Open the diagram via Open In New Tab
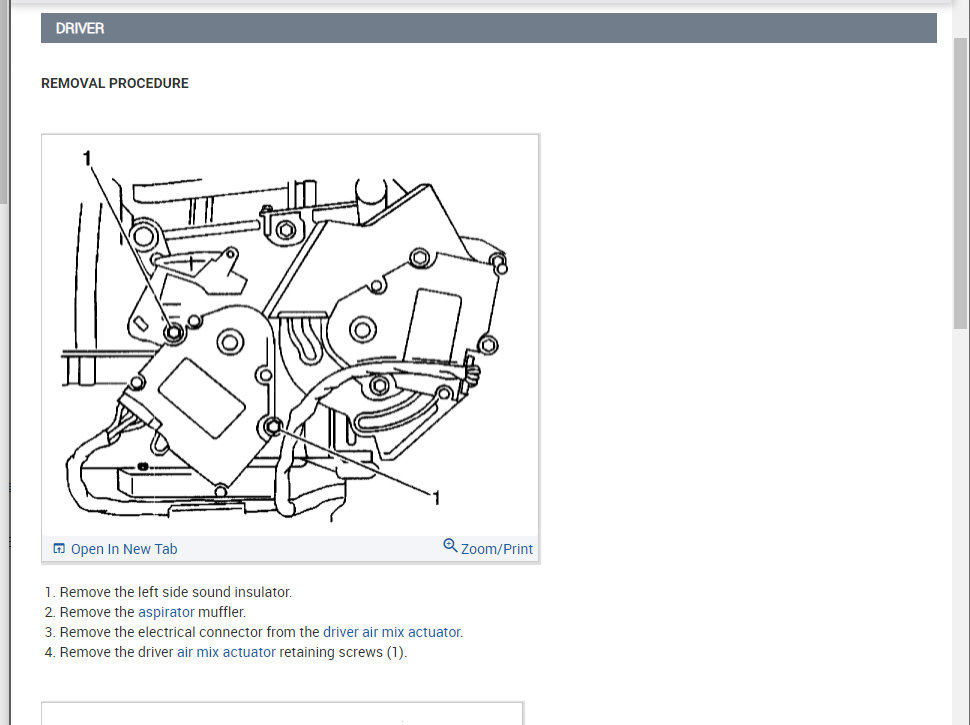Screen dimensions: 970x725 pos(124,549)
